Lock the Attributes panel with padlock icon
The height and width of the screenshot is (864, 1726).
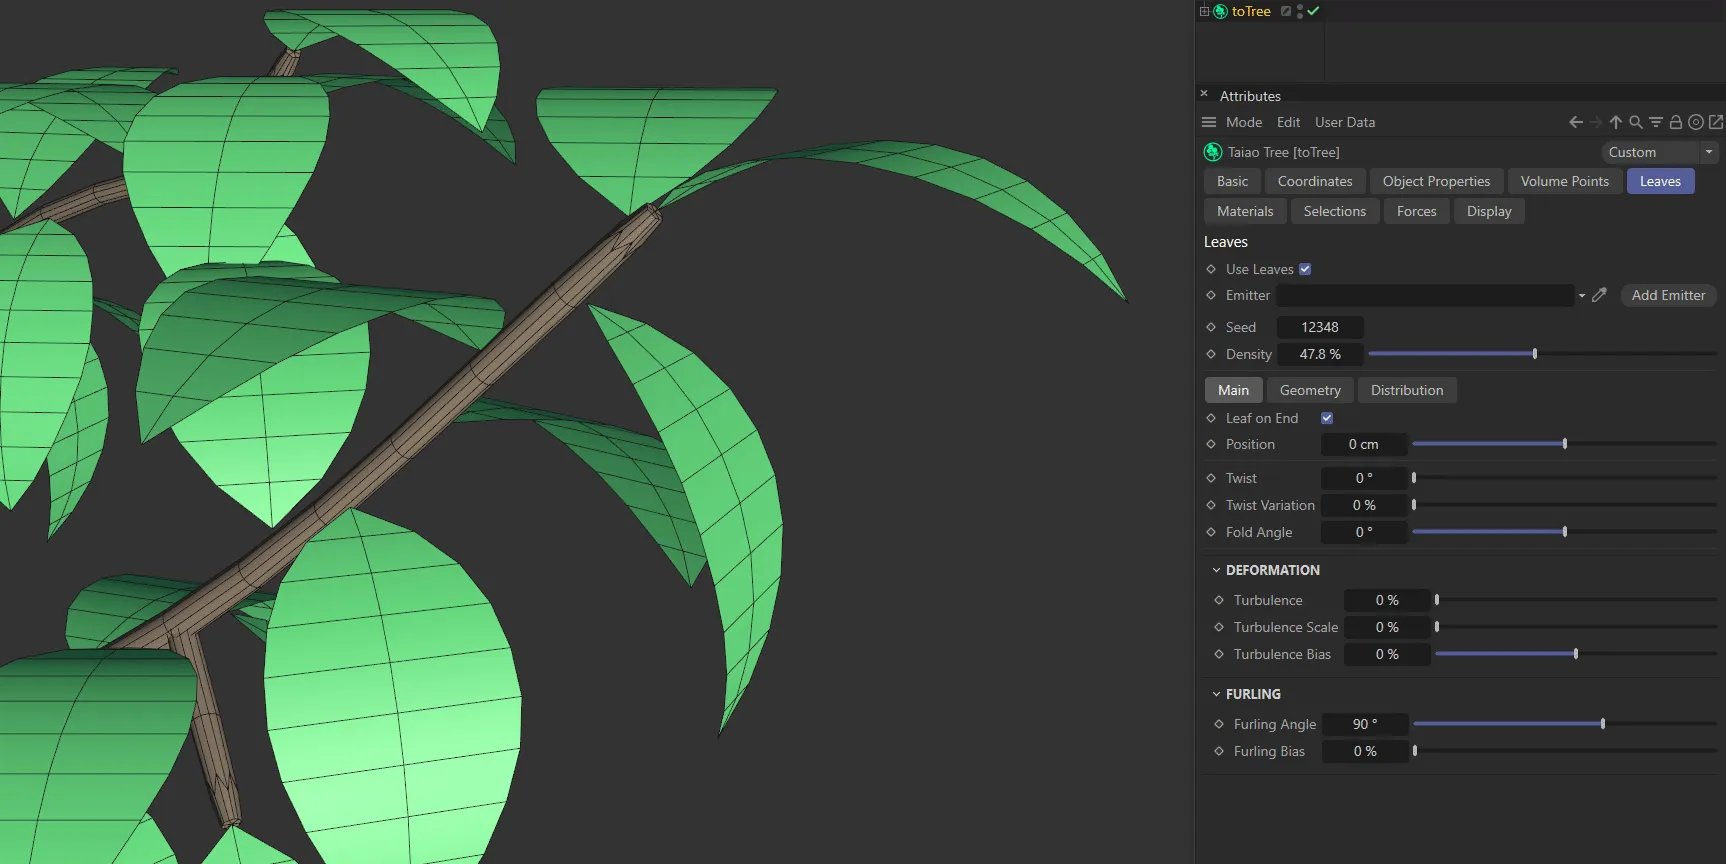pos(1676,122)
